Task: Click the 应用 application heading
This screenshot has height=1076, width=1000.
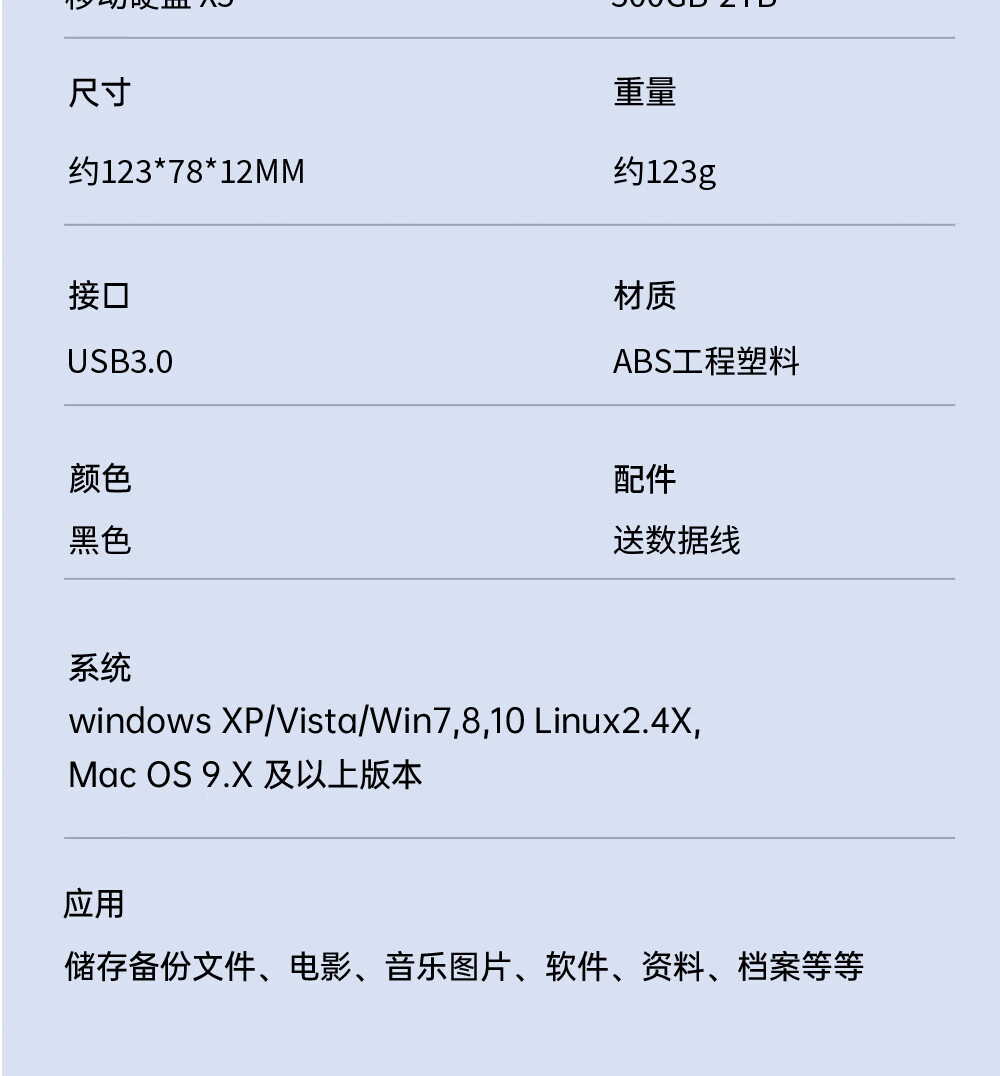Action: pyautogui.click(x=94, y=904)
